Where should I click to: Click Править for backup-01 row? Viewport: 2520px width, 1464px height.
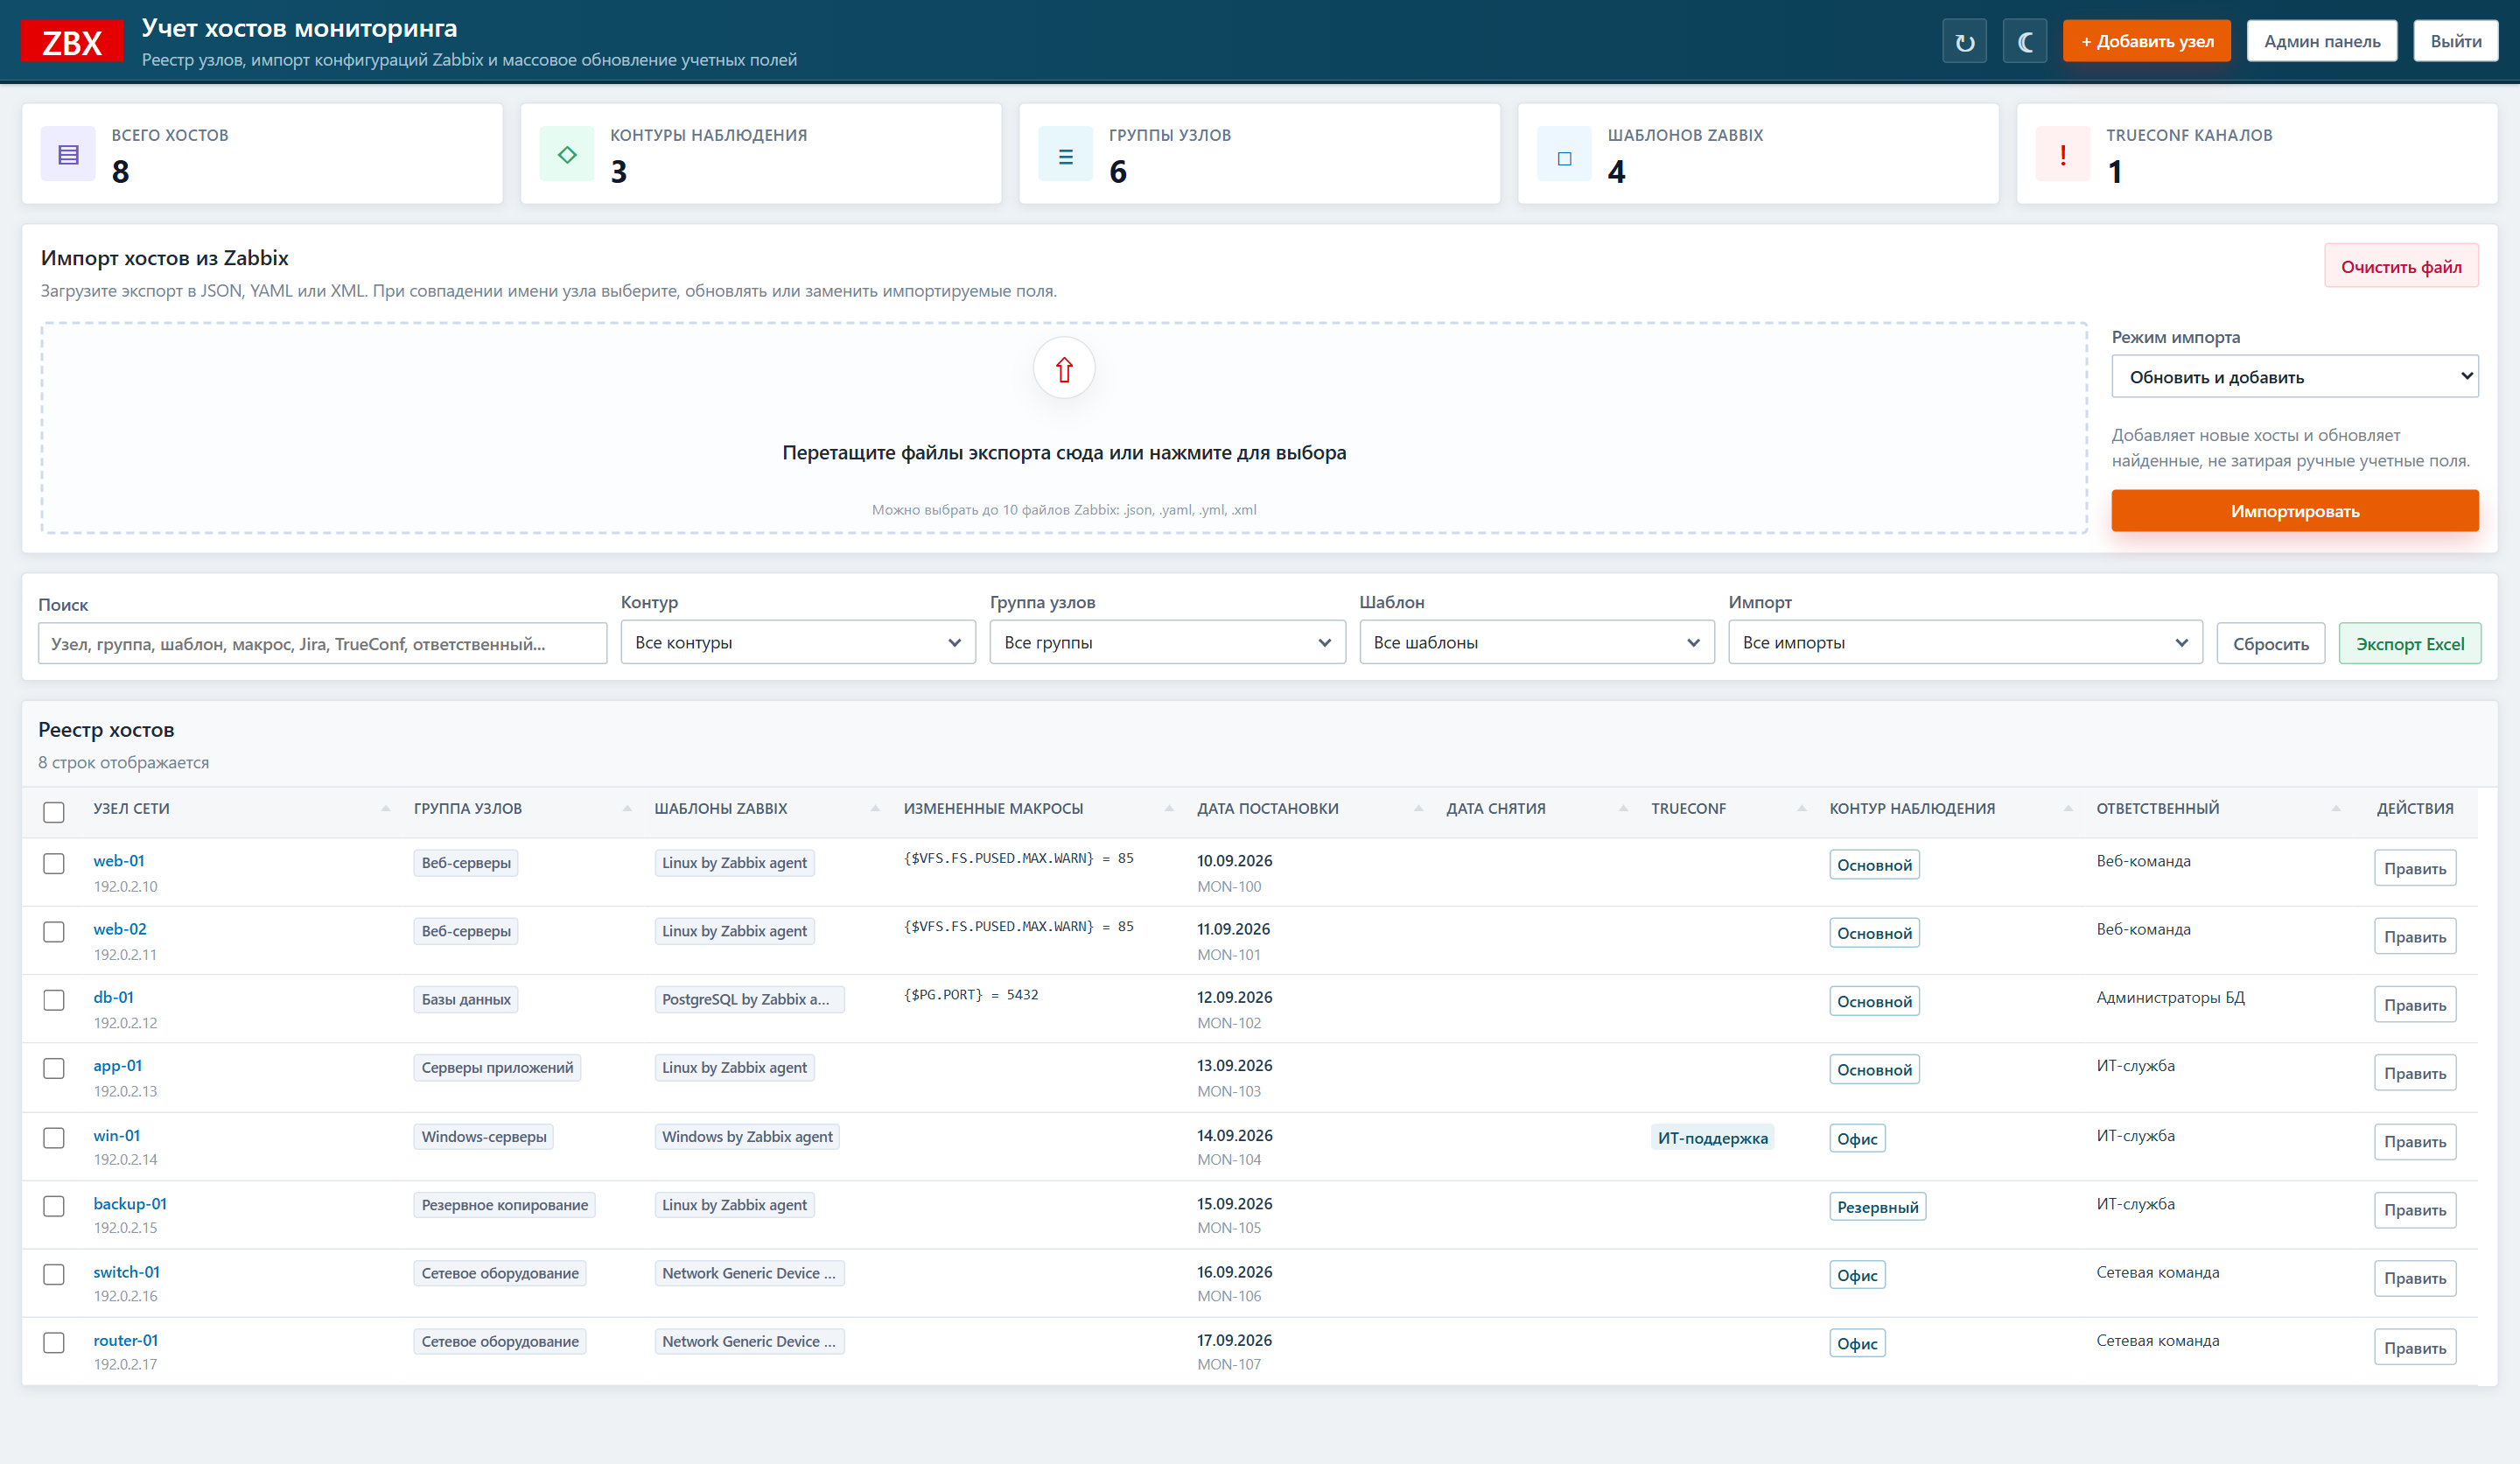point(2414,1210)
